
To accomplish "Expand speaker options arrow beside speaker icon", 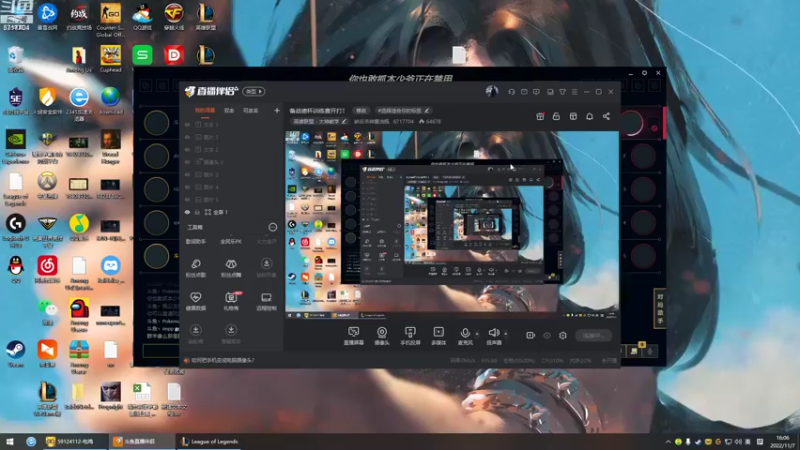I will pos(506,333).
